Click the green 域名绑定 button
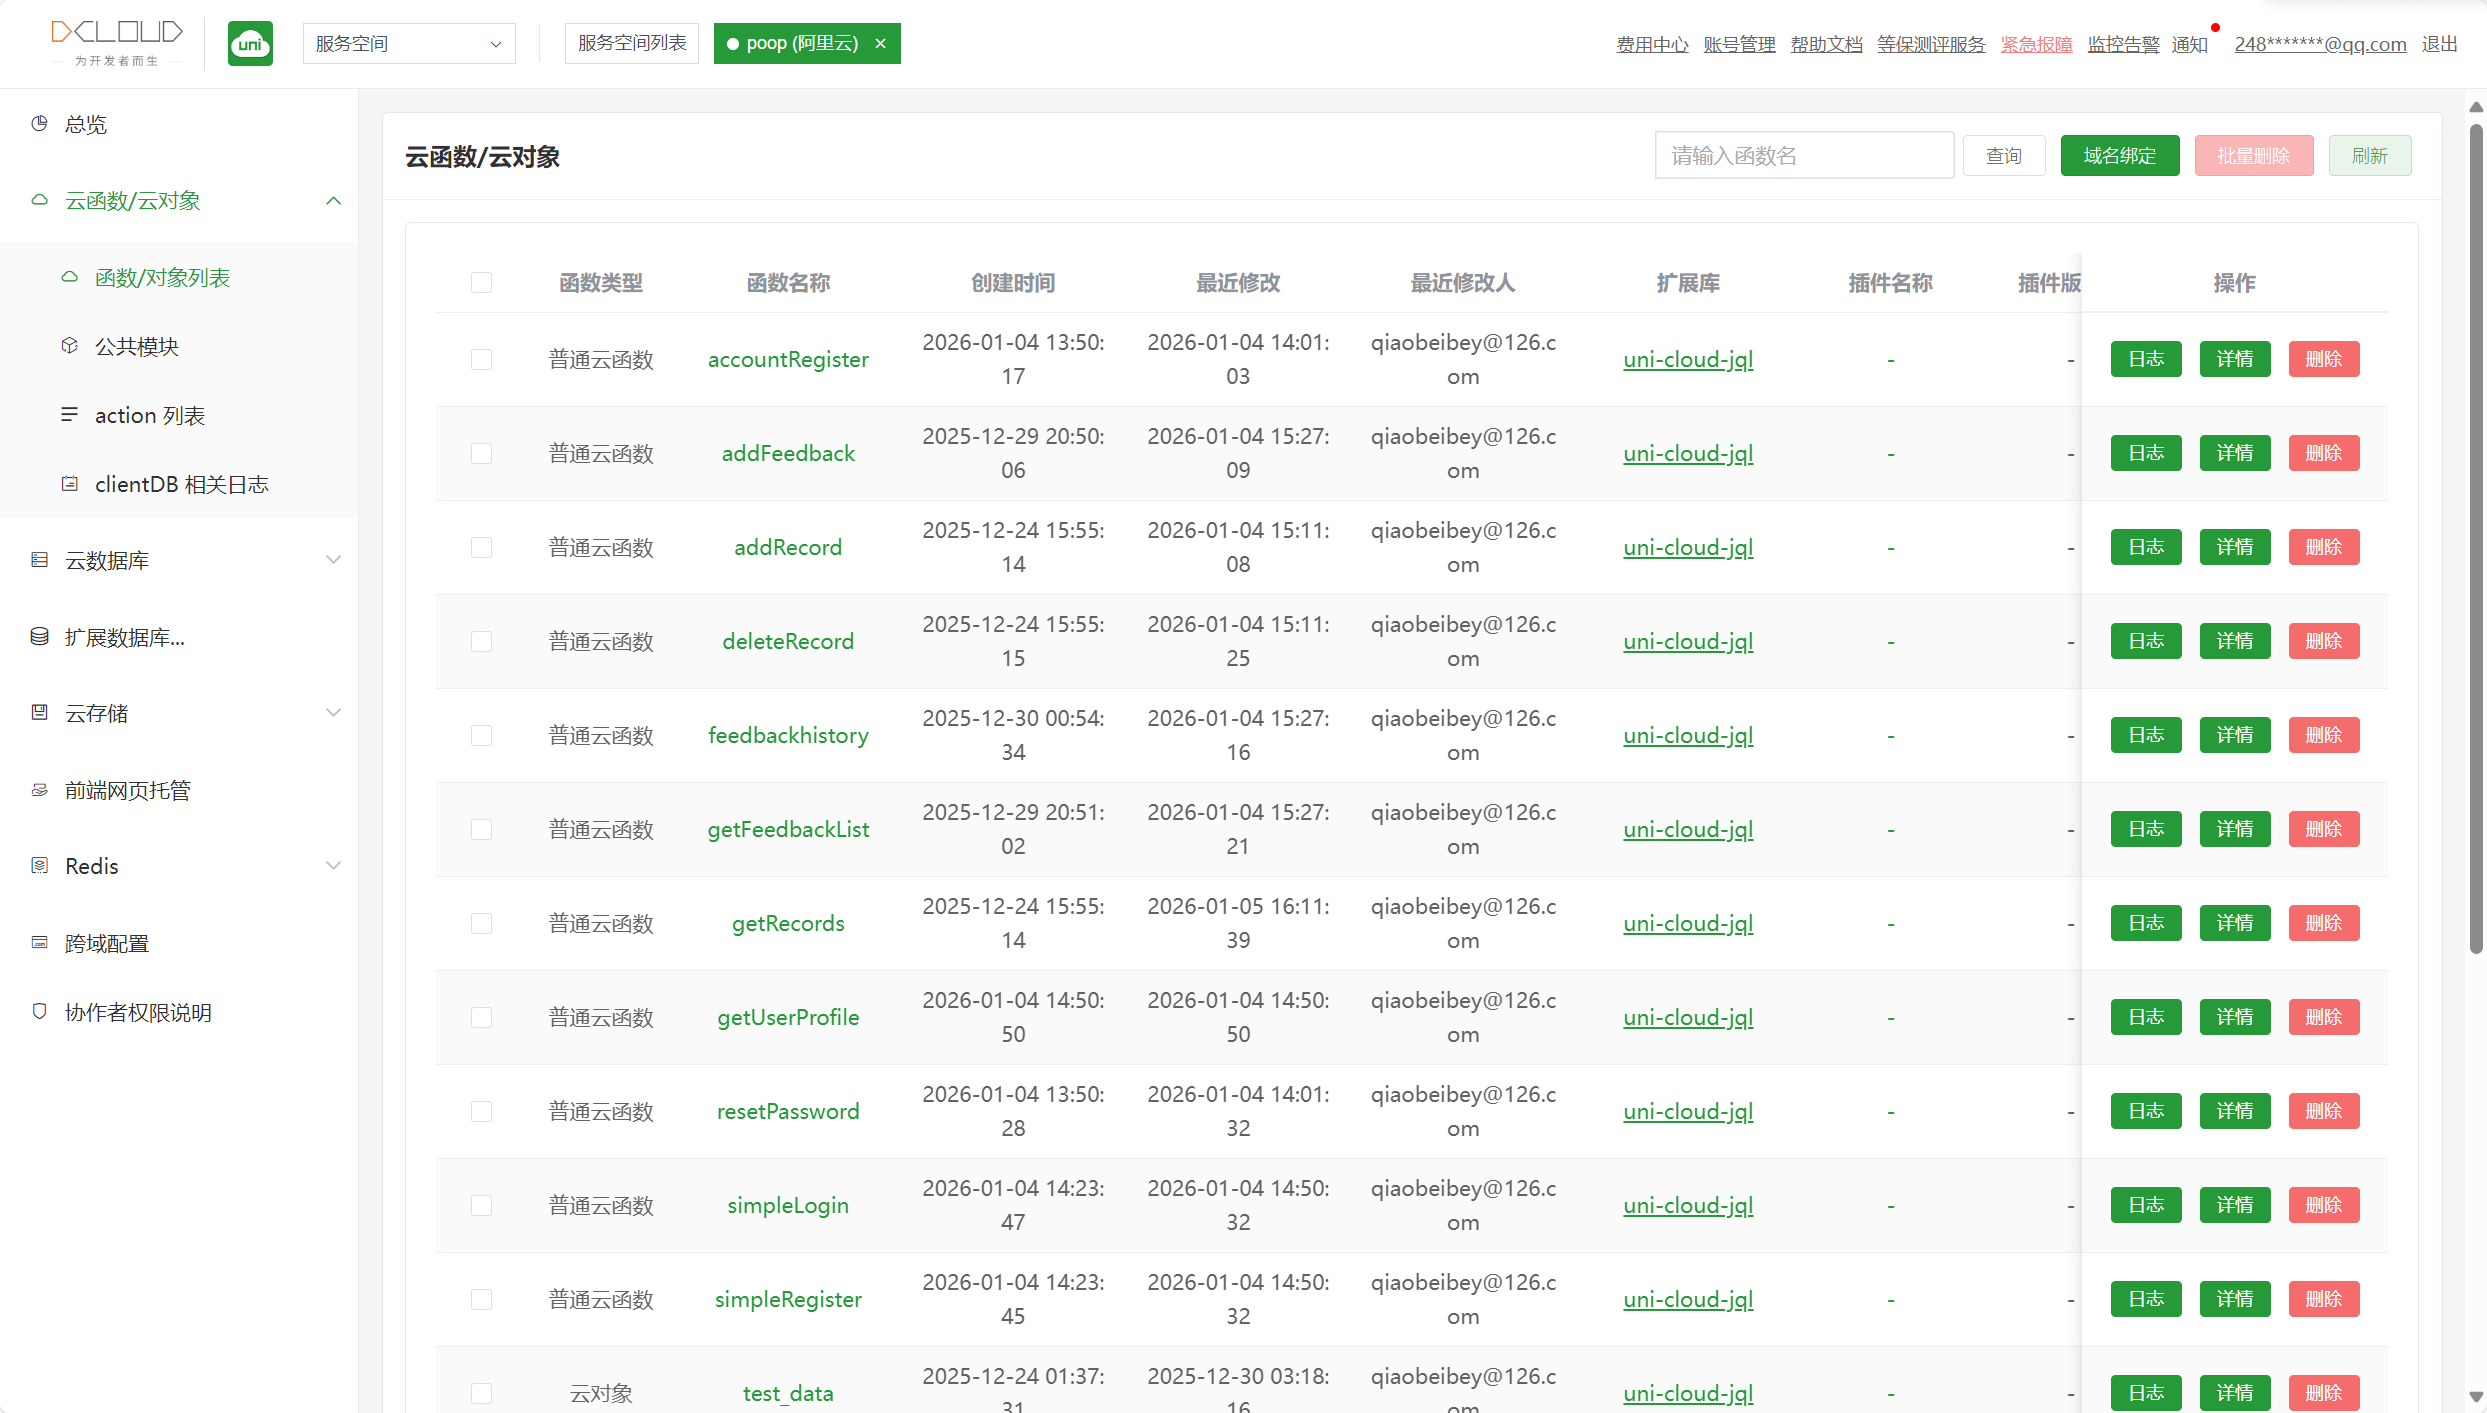This screenshot has height=1413, width=2487. [x=2119, y=156]
